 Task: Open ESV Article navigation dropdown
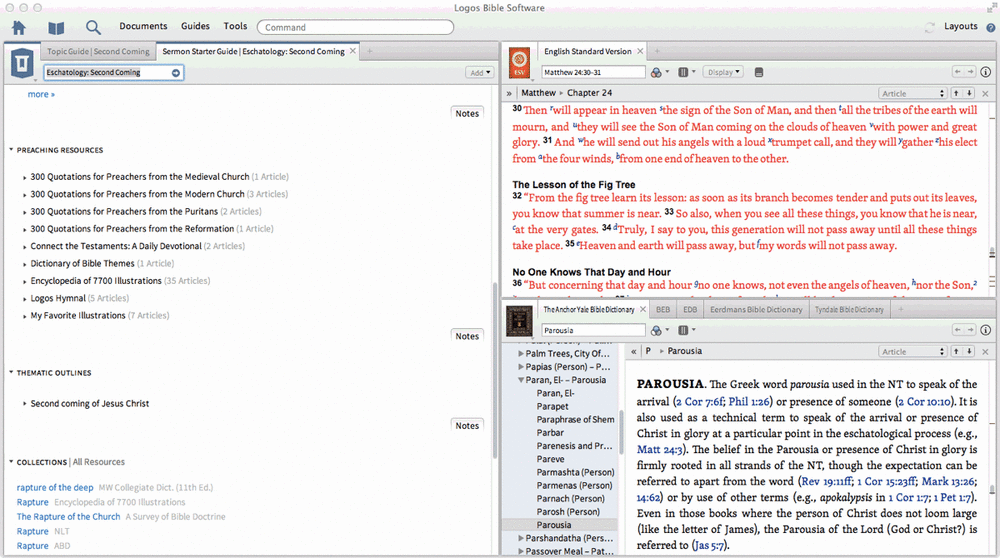tap(912, 93)
